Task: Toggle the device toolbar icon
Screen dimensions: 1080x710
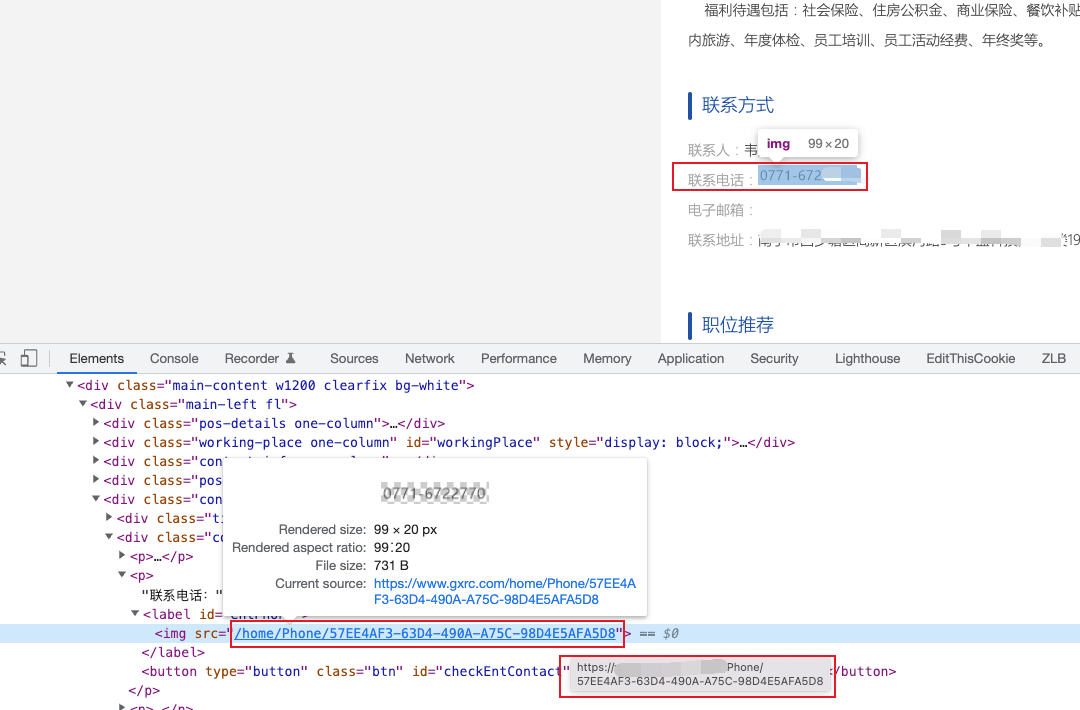Action: click(28, 358)
